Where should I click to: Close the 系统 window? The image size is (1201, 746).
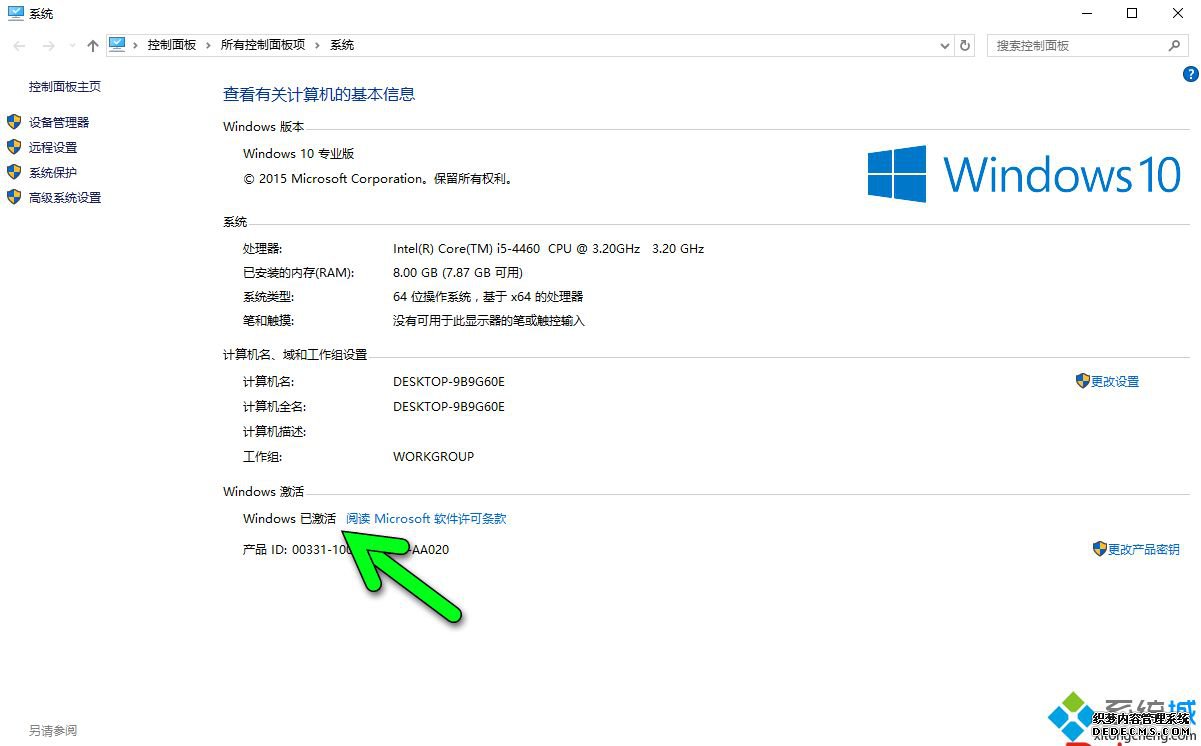(1178, 14)
